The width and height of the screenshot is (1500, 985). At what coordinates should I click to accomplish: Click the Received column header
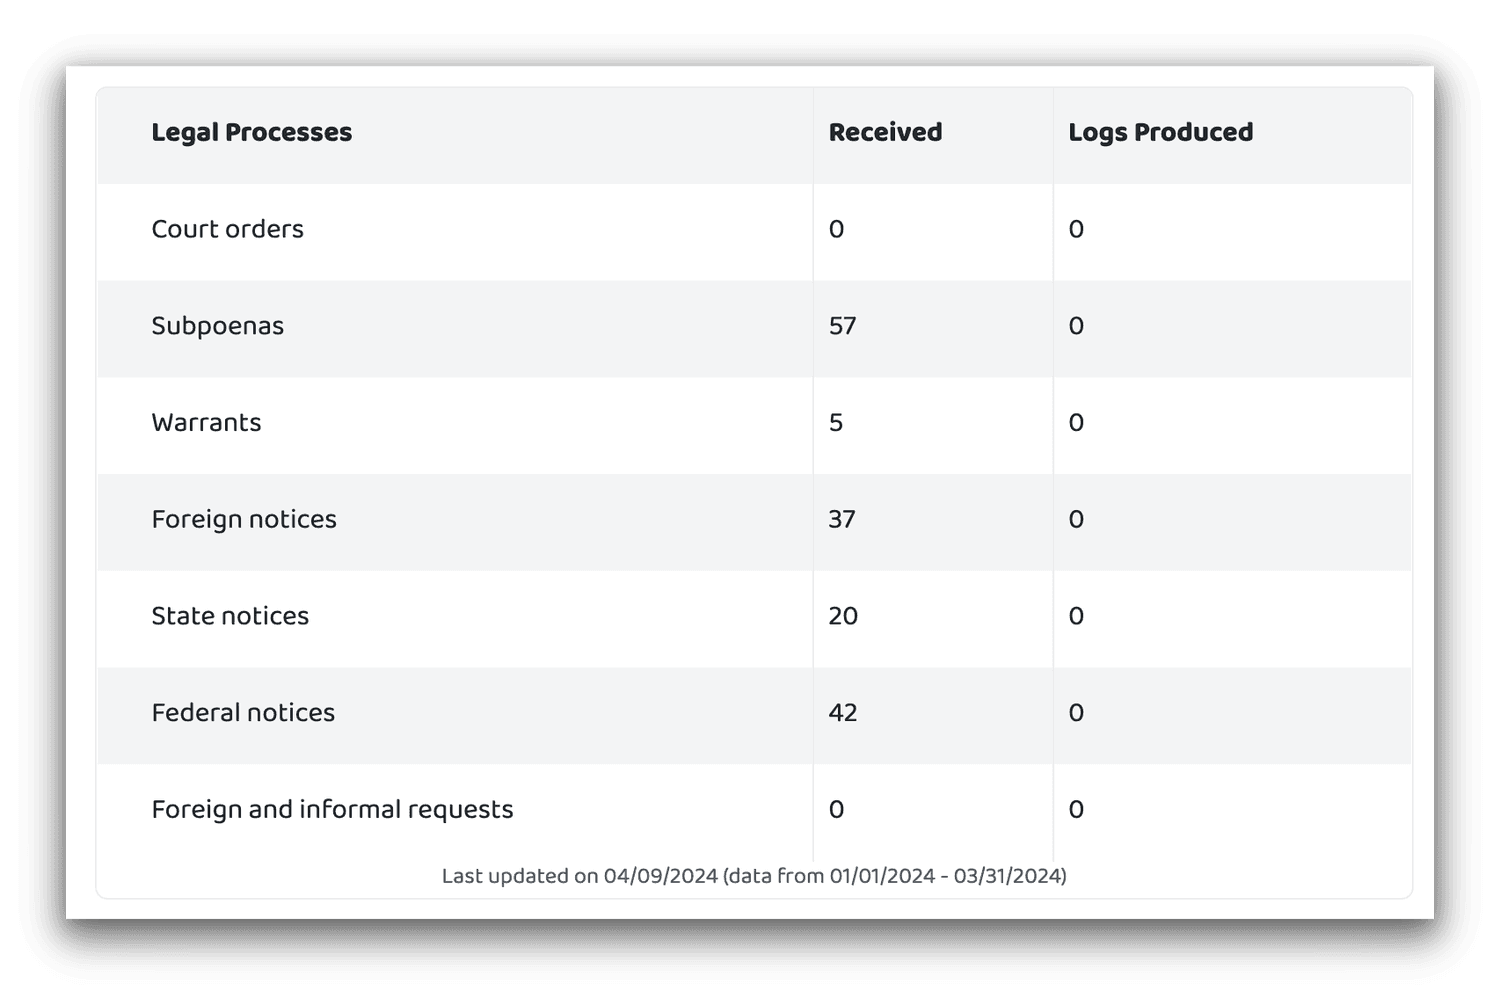[x=885, y=133]
